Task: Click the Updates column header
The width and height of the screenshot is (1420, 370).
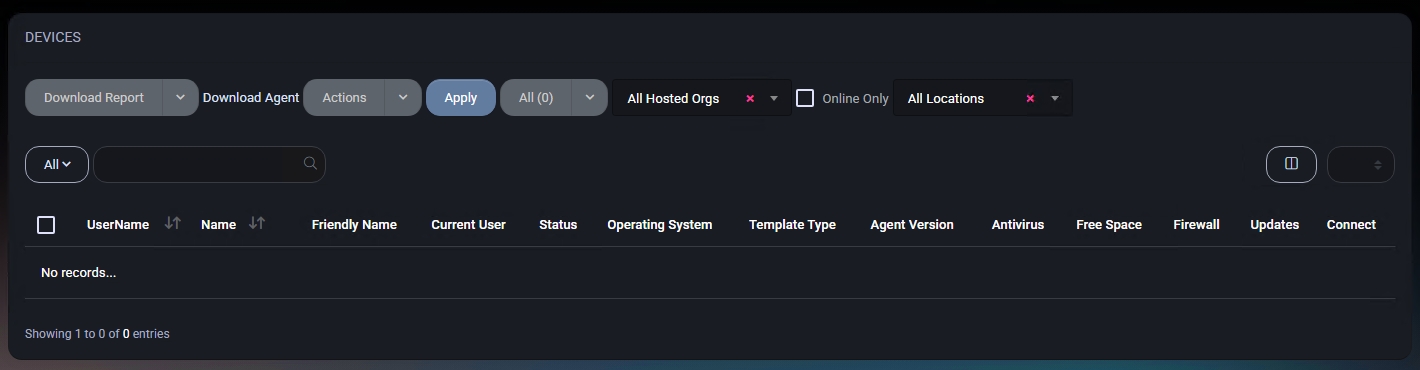Action: 1275,225
